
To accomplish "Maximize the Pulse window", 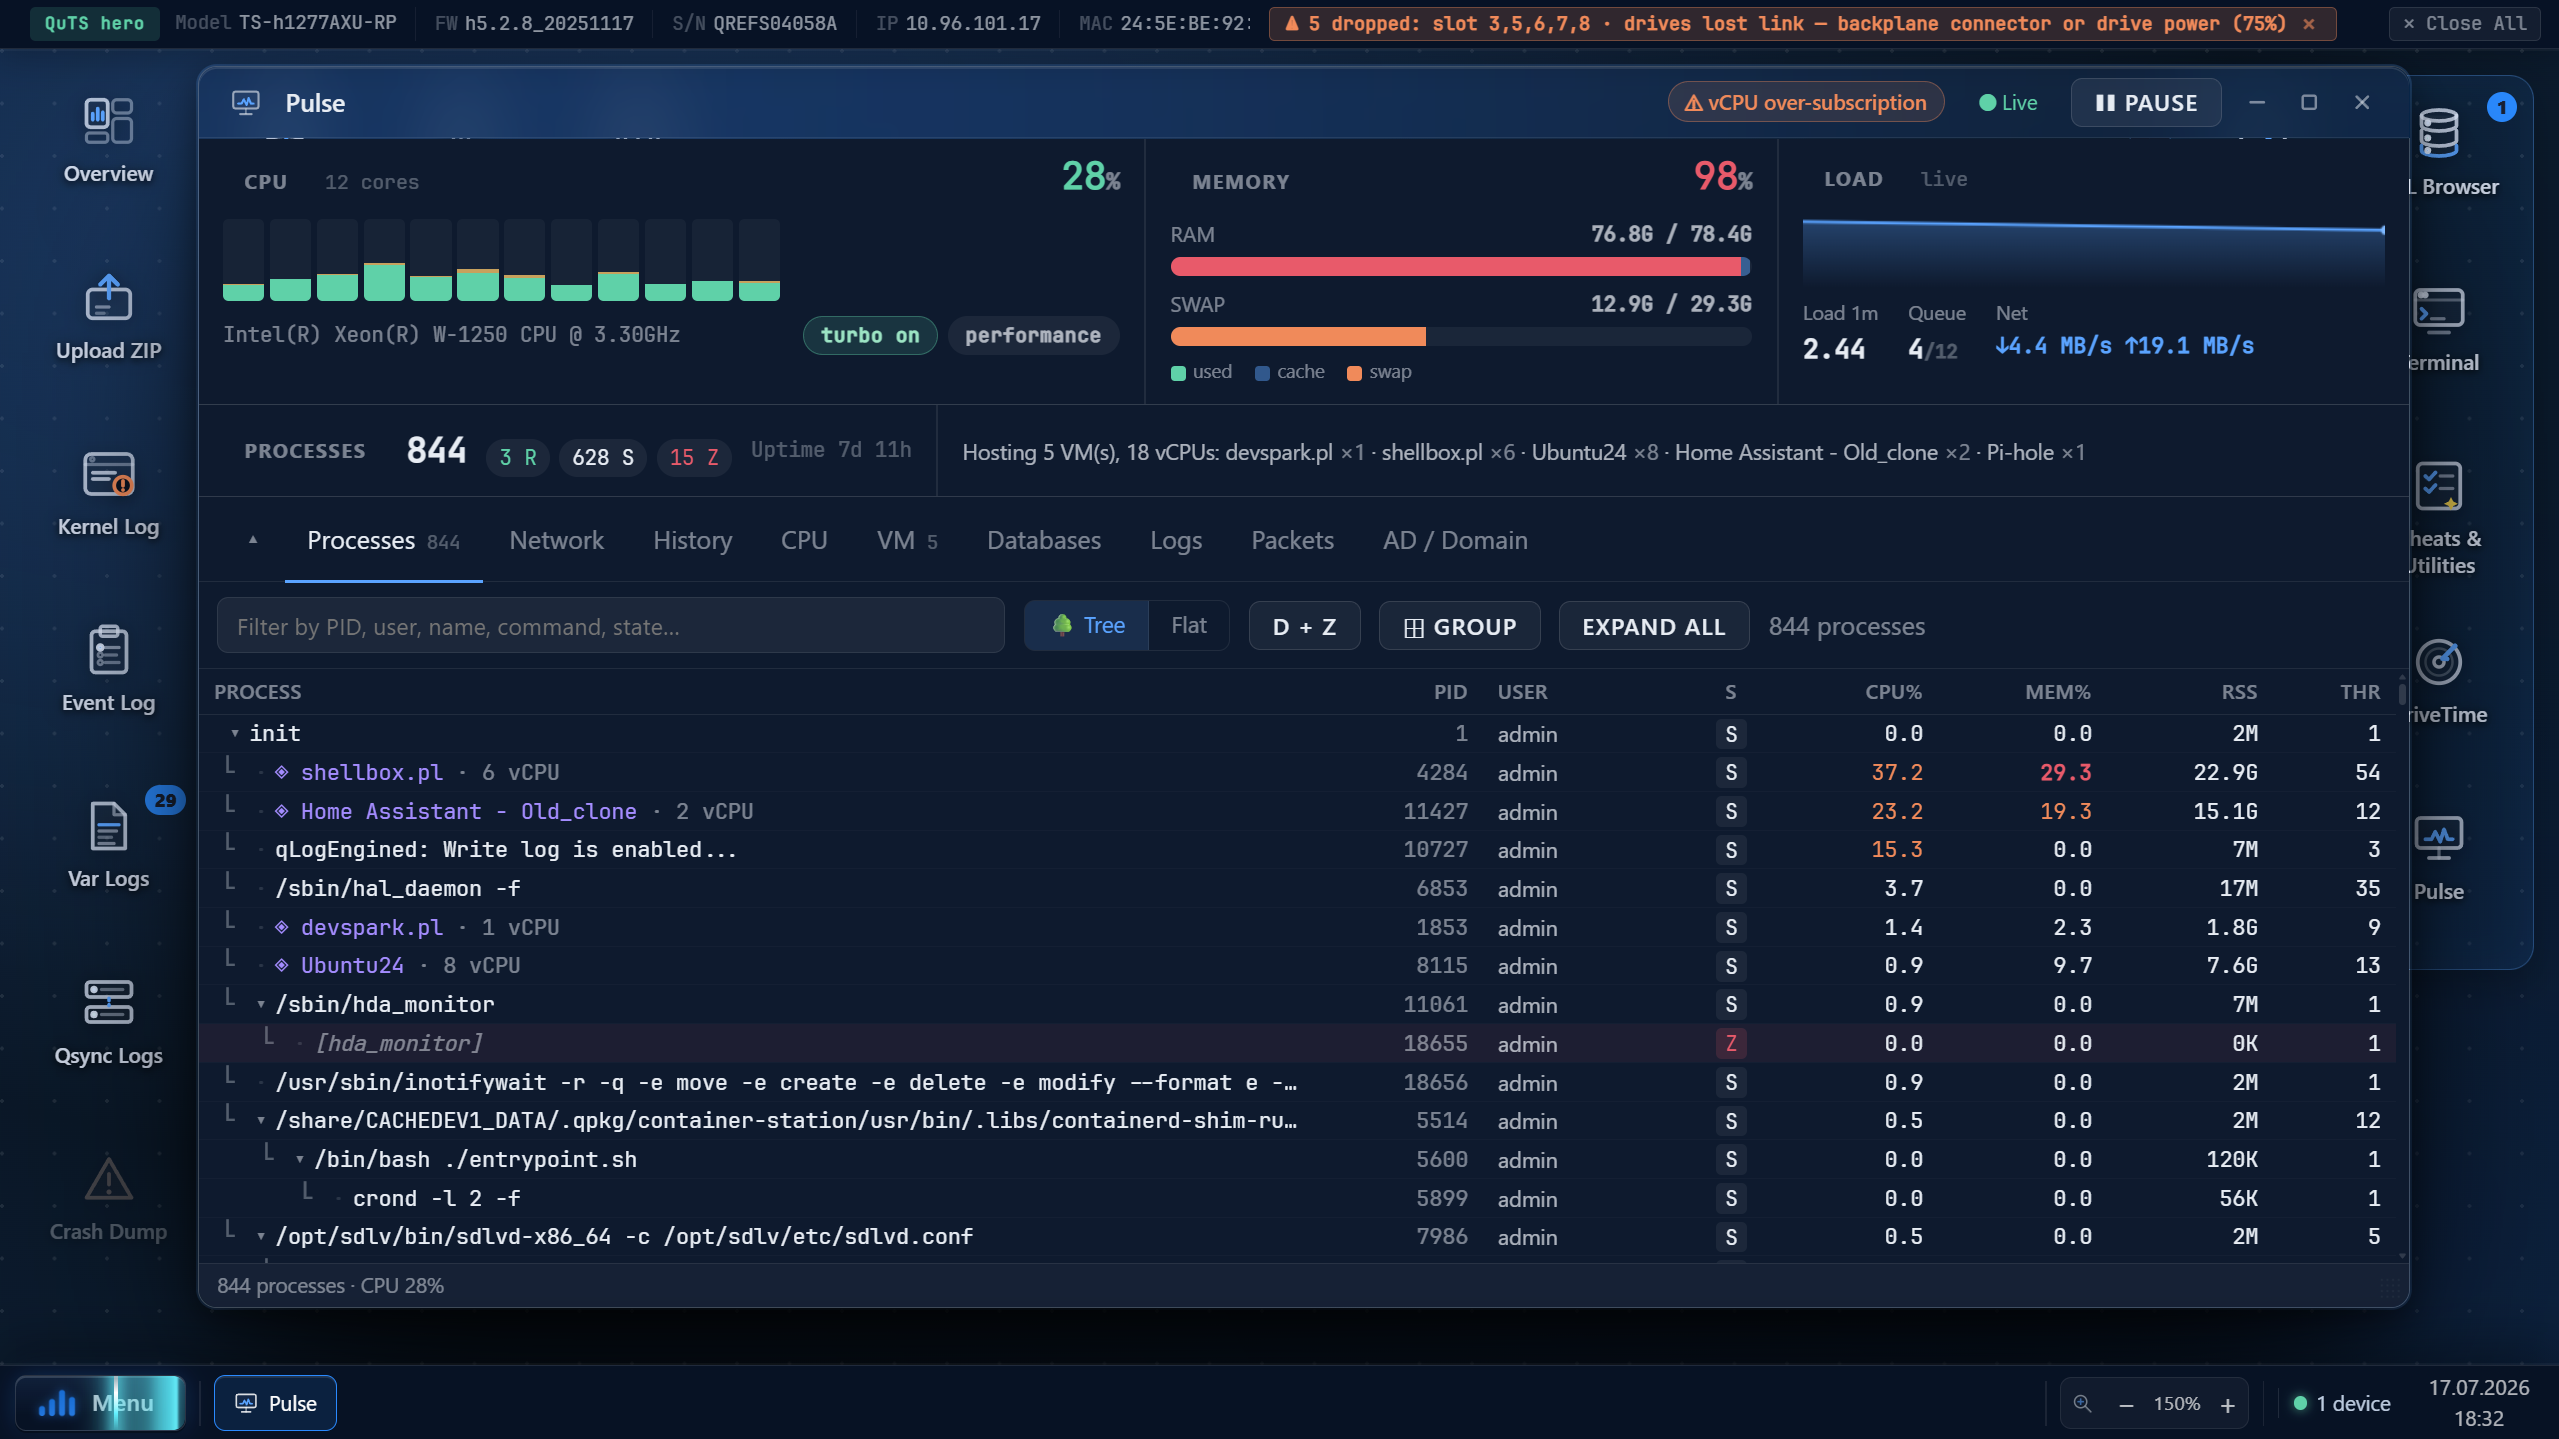I will pos(2309,103).
